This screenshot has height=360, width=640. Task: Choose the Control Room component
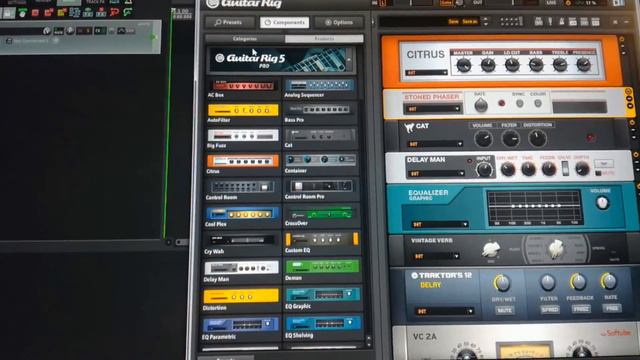coord(242,190)
